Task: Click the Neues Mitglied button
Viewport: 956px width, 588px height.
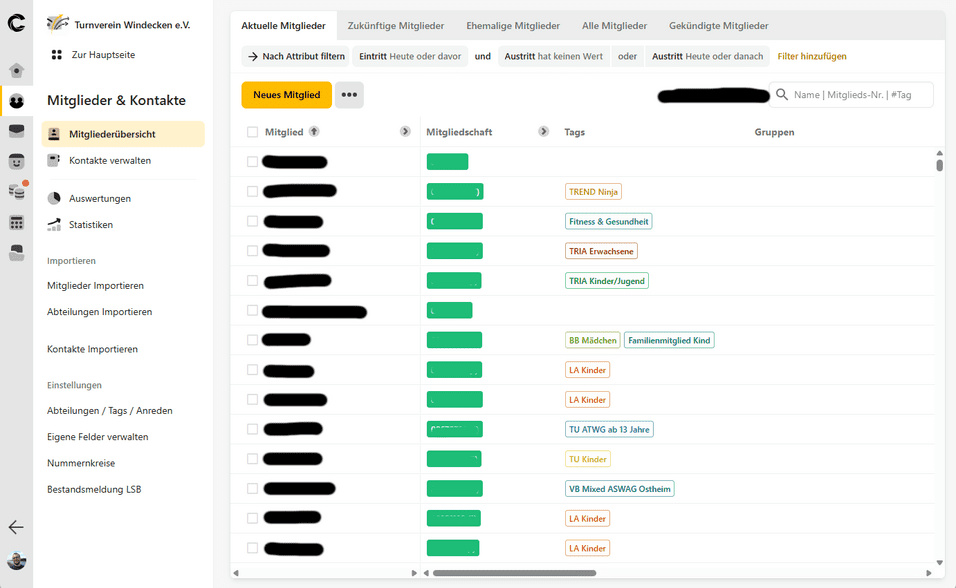Action: 286,95
